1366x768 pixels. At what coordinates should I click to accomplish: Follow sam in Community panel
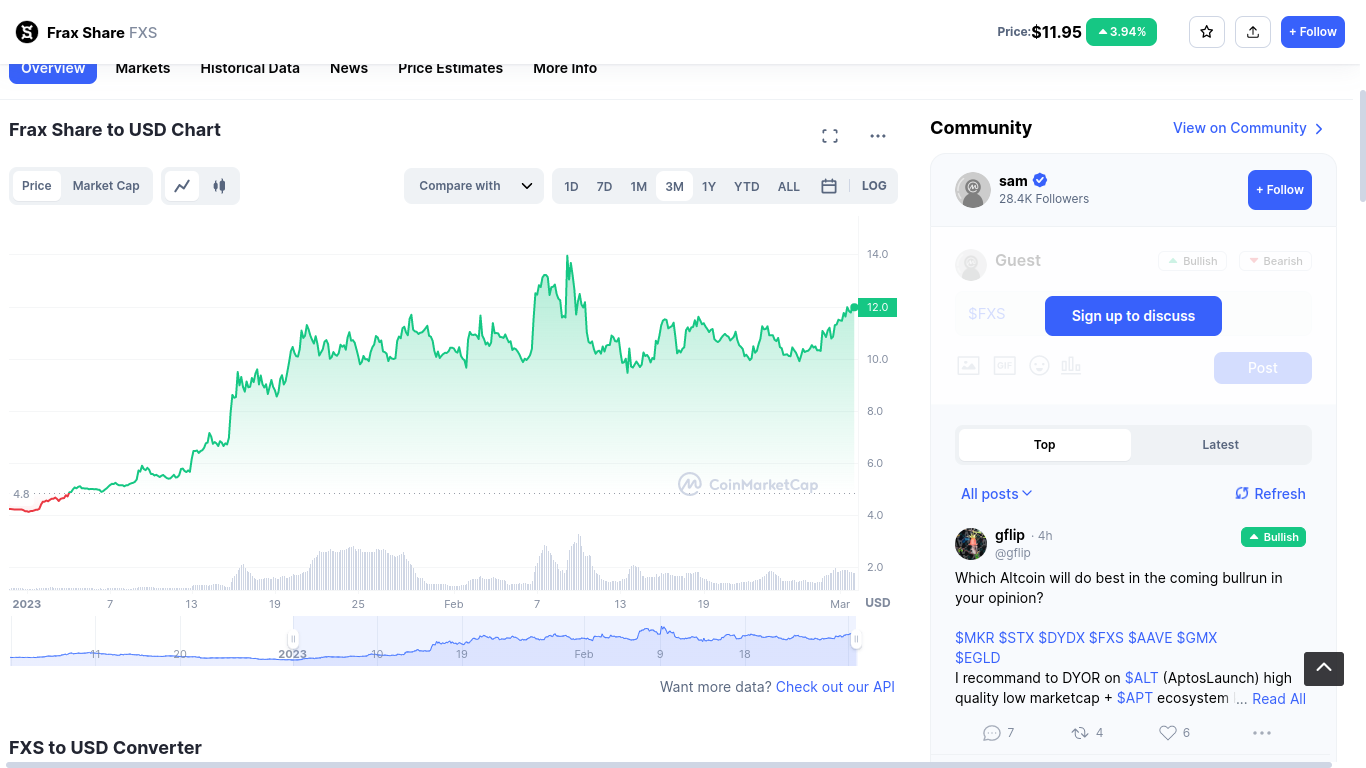click(x=1280, y=190)
